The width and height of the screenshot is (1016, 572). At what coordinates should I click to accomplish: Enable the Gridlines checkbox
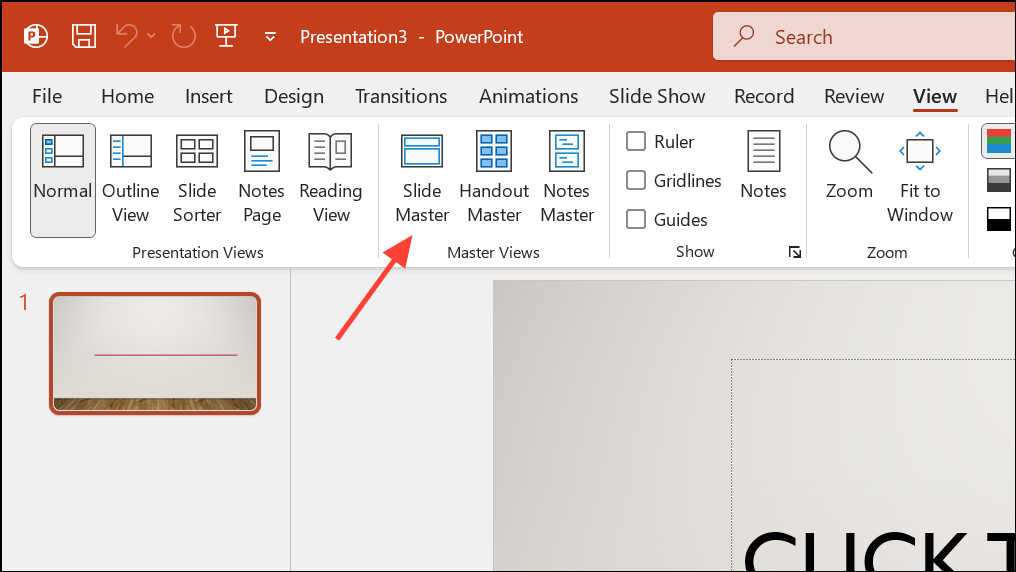tap(636, 180)
